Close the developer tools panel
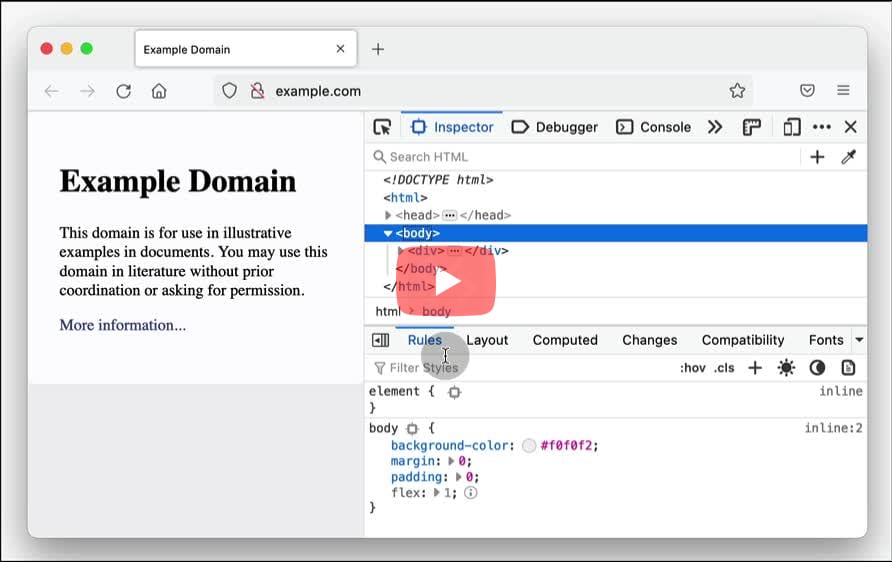Screen dimensions: 892x562 click(850, 127)
